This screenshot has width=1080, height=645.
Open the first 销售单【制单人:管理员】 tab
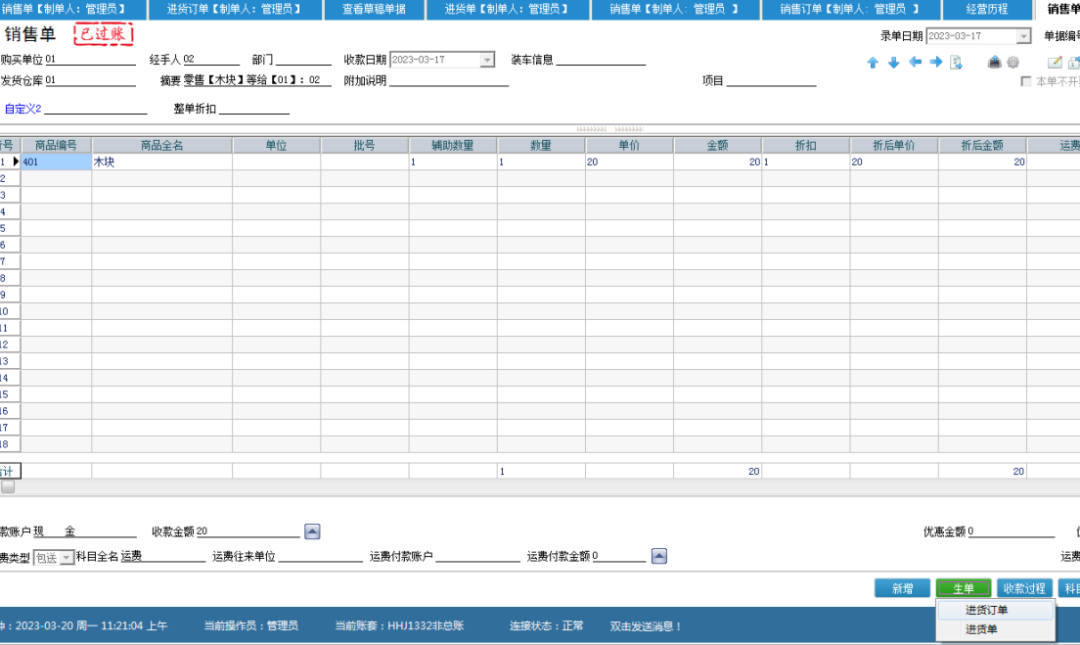(73, 9)
